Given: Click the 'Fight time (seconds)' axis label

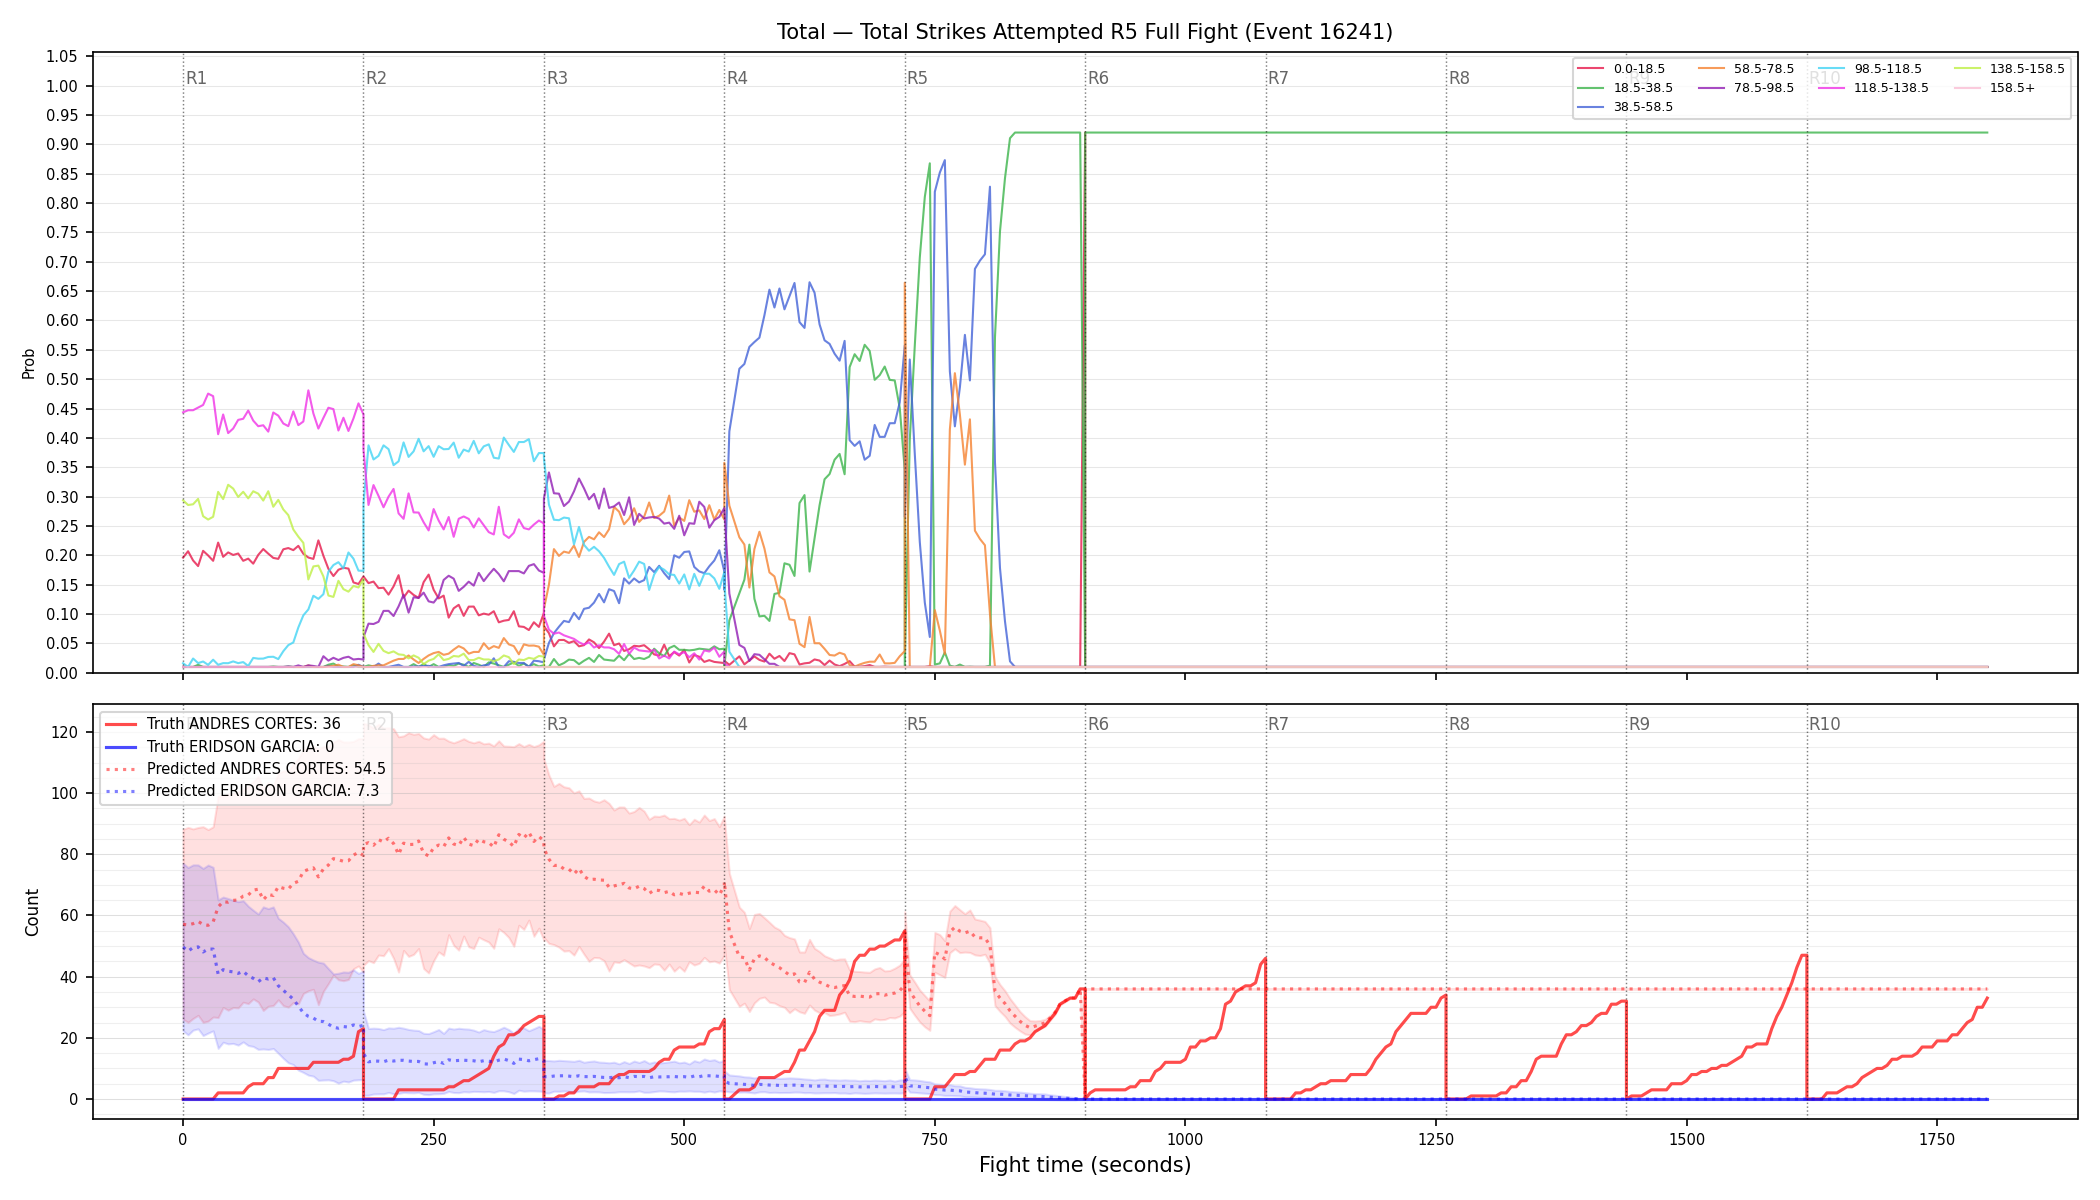Looking at the screenshot, I should click(1085, 1165).
